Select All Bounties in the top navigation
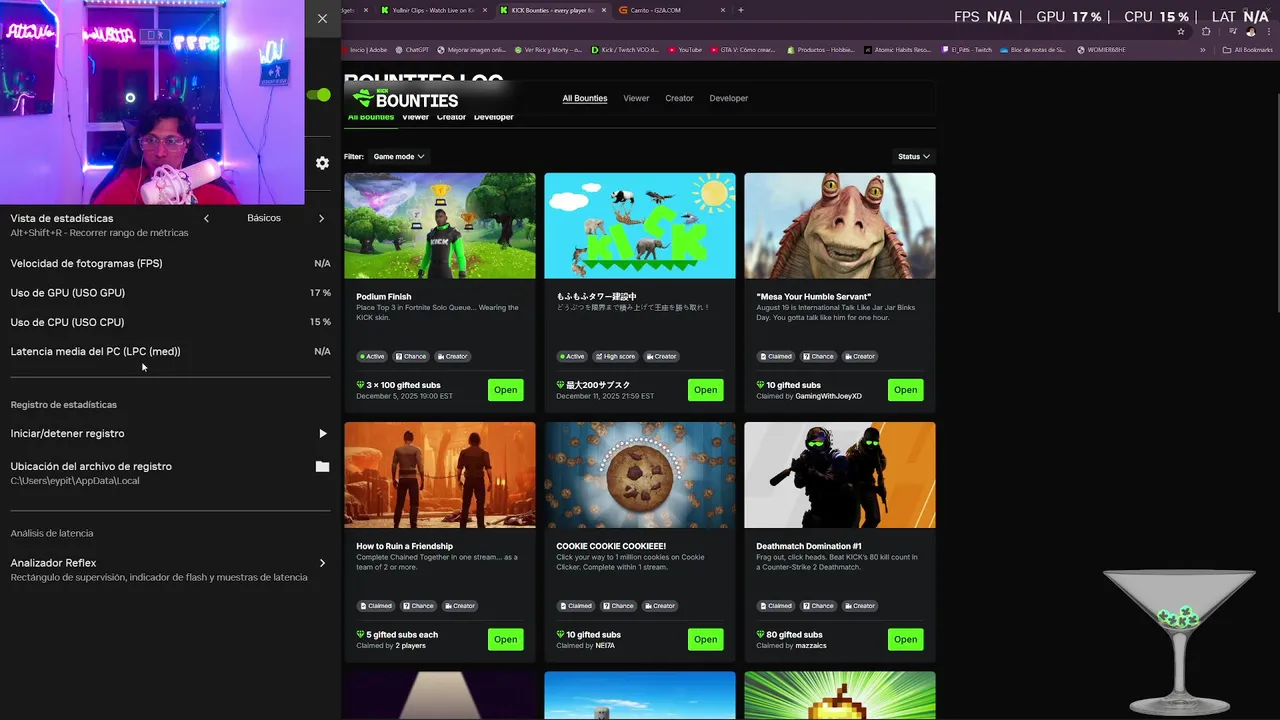This screenshot has height=720, width=1280. [x=585, y=98]
